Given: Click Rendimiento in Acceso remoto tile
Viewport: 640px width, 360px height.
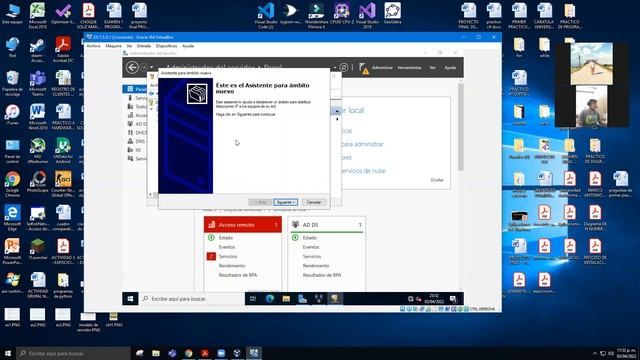Looking at the screenshot, I should point(232,266).
